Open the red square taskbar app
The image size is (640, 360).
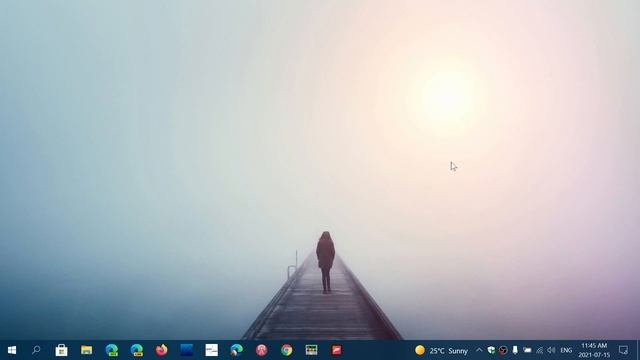point(336,350)
